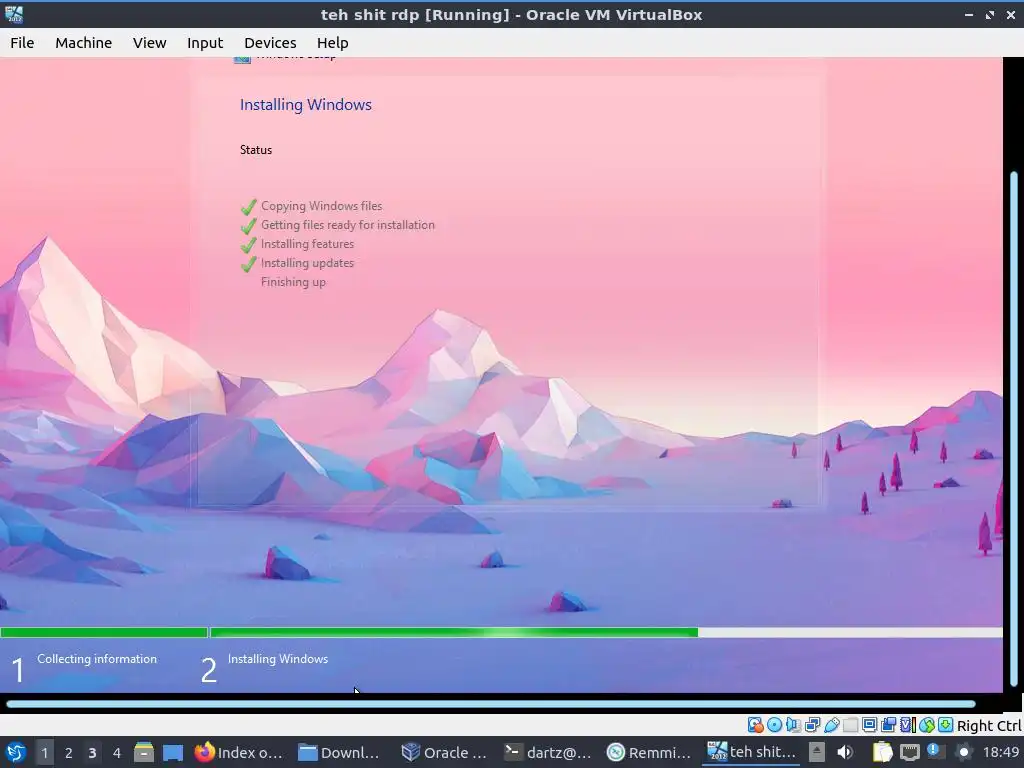Open the Input menu

tap(205, 42)
